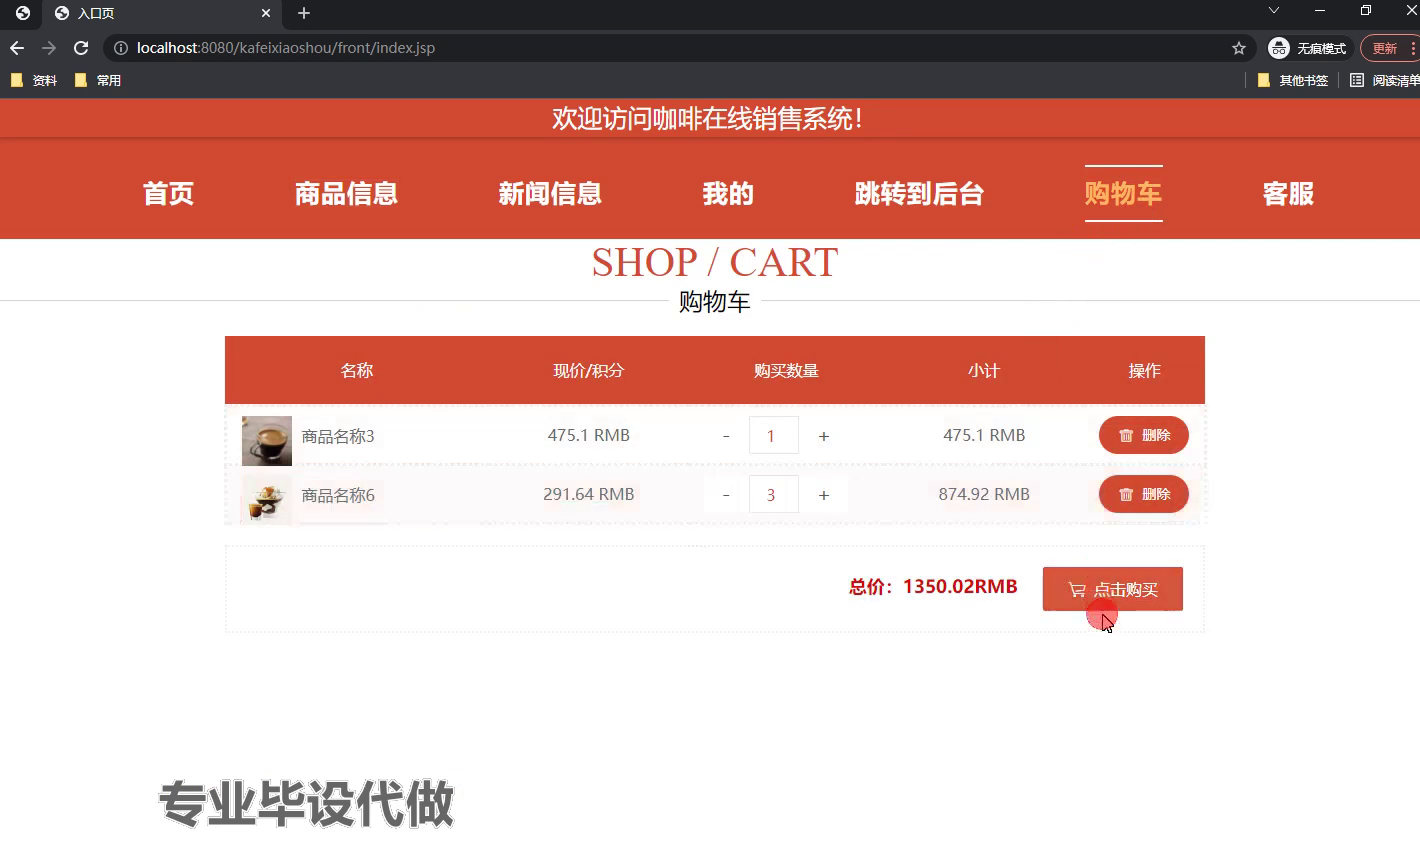The image size is (1420, 852).
Task: Open the 阅读清单 reading list
Action: coord(1384,80)
